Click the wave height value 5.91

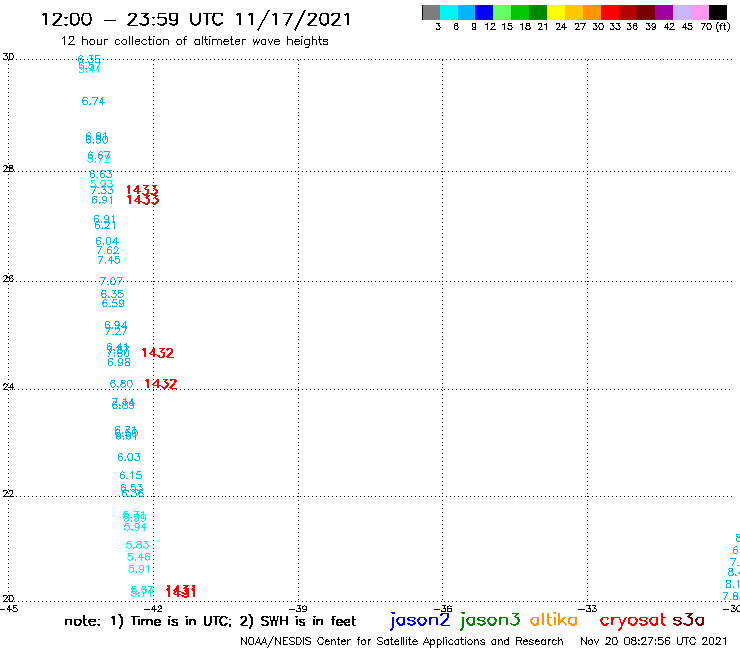pos(139,569)
